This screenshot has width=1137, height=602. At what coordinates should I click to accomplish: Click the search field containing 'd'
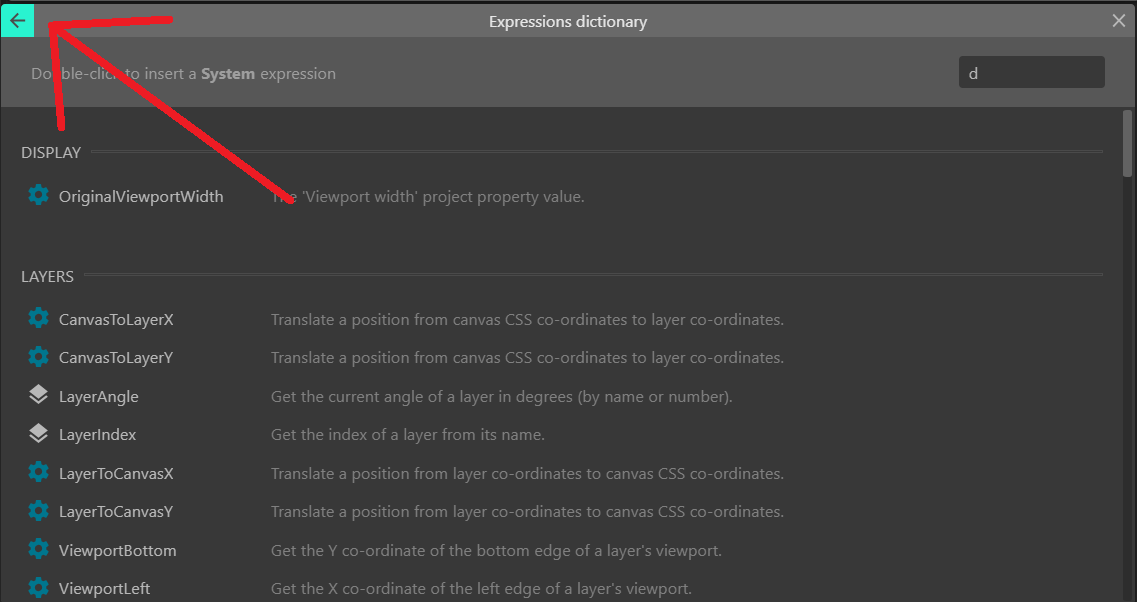[x=1031, y=71]
